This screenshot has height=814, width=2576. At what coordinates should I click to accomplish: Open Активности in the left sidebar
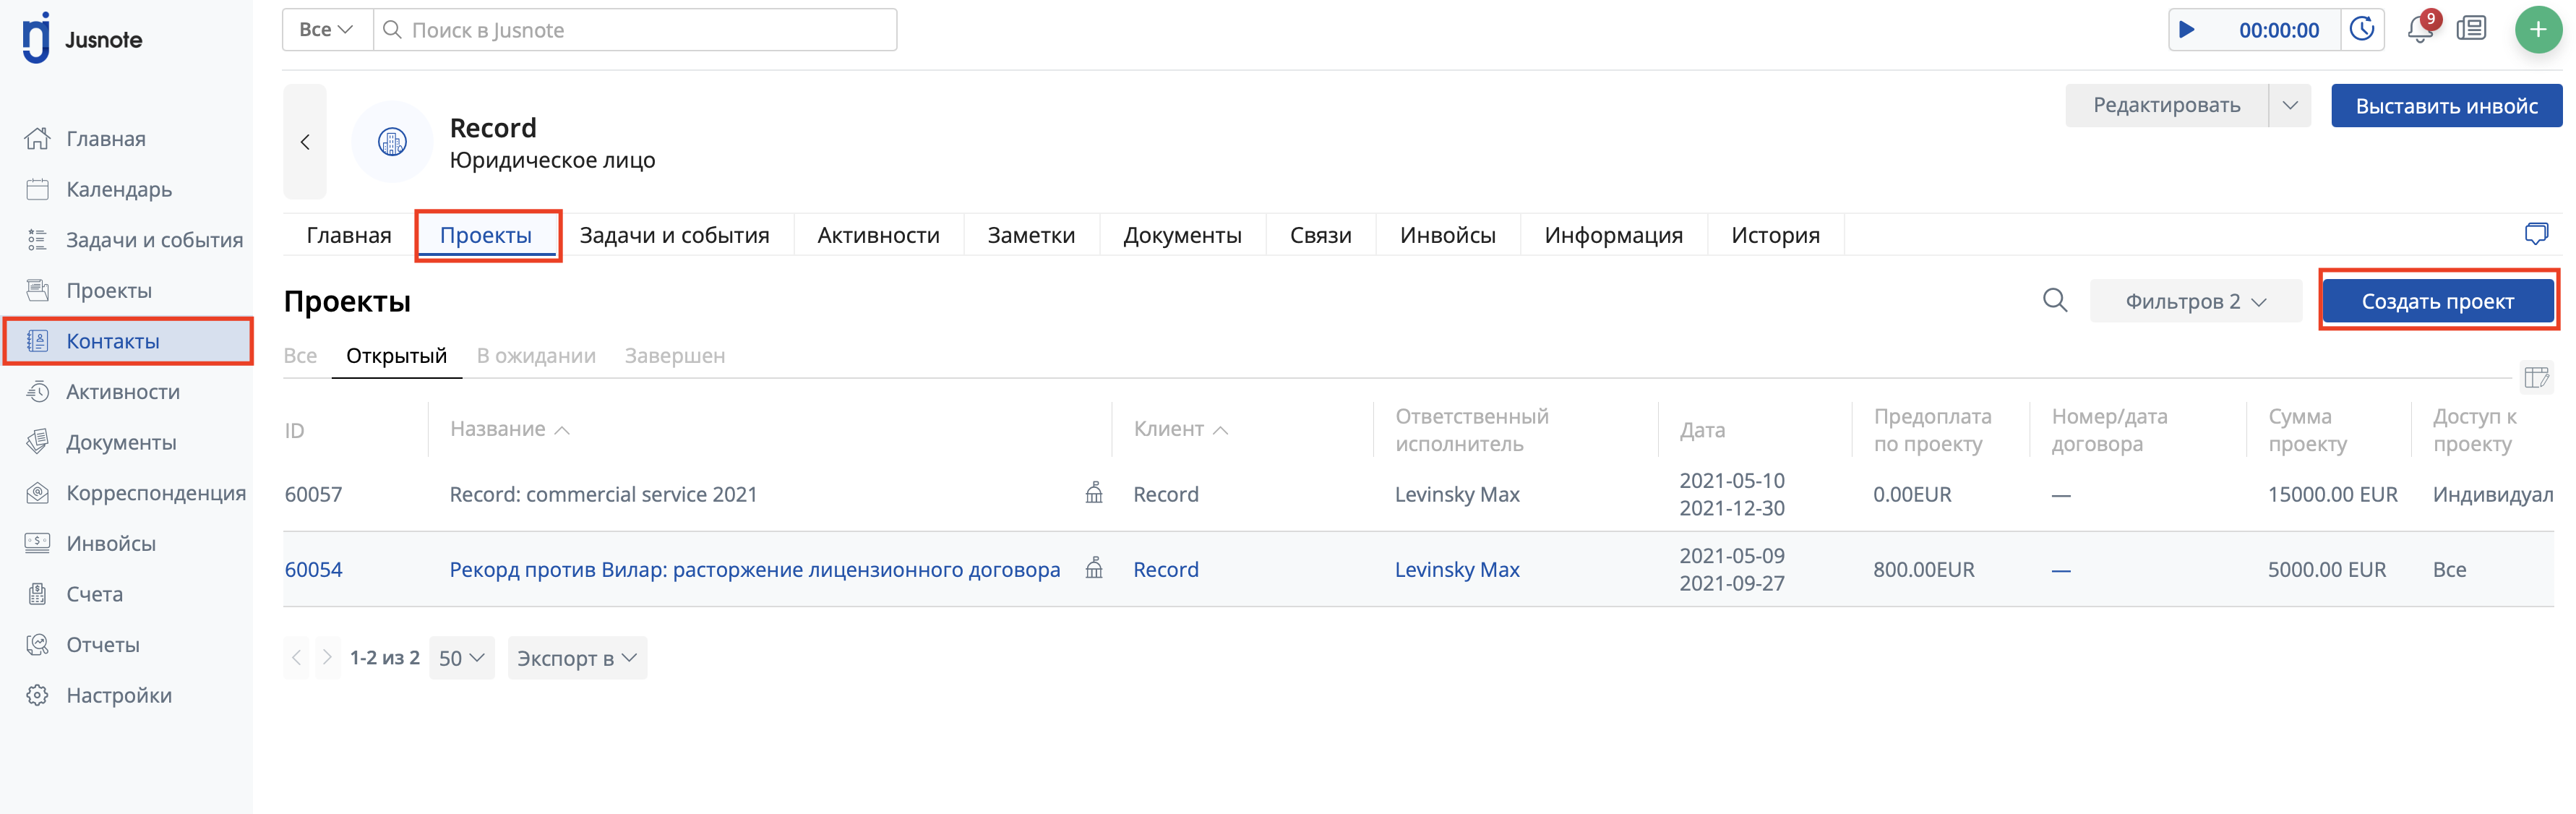(x=122, y=392)
